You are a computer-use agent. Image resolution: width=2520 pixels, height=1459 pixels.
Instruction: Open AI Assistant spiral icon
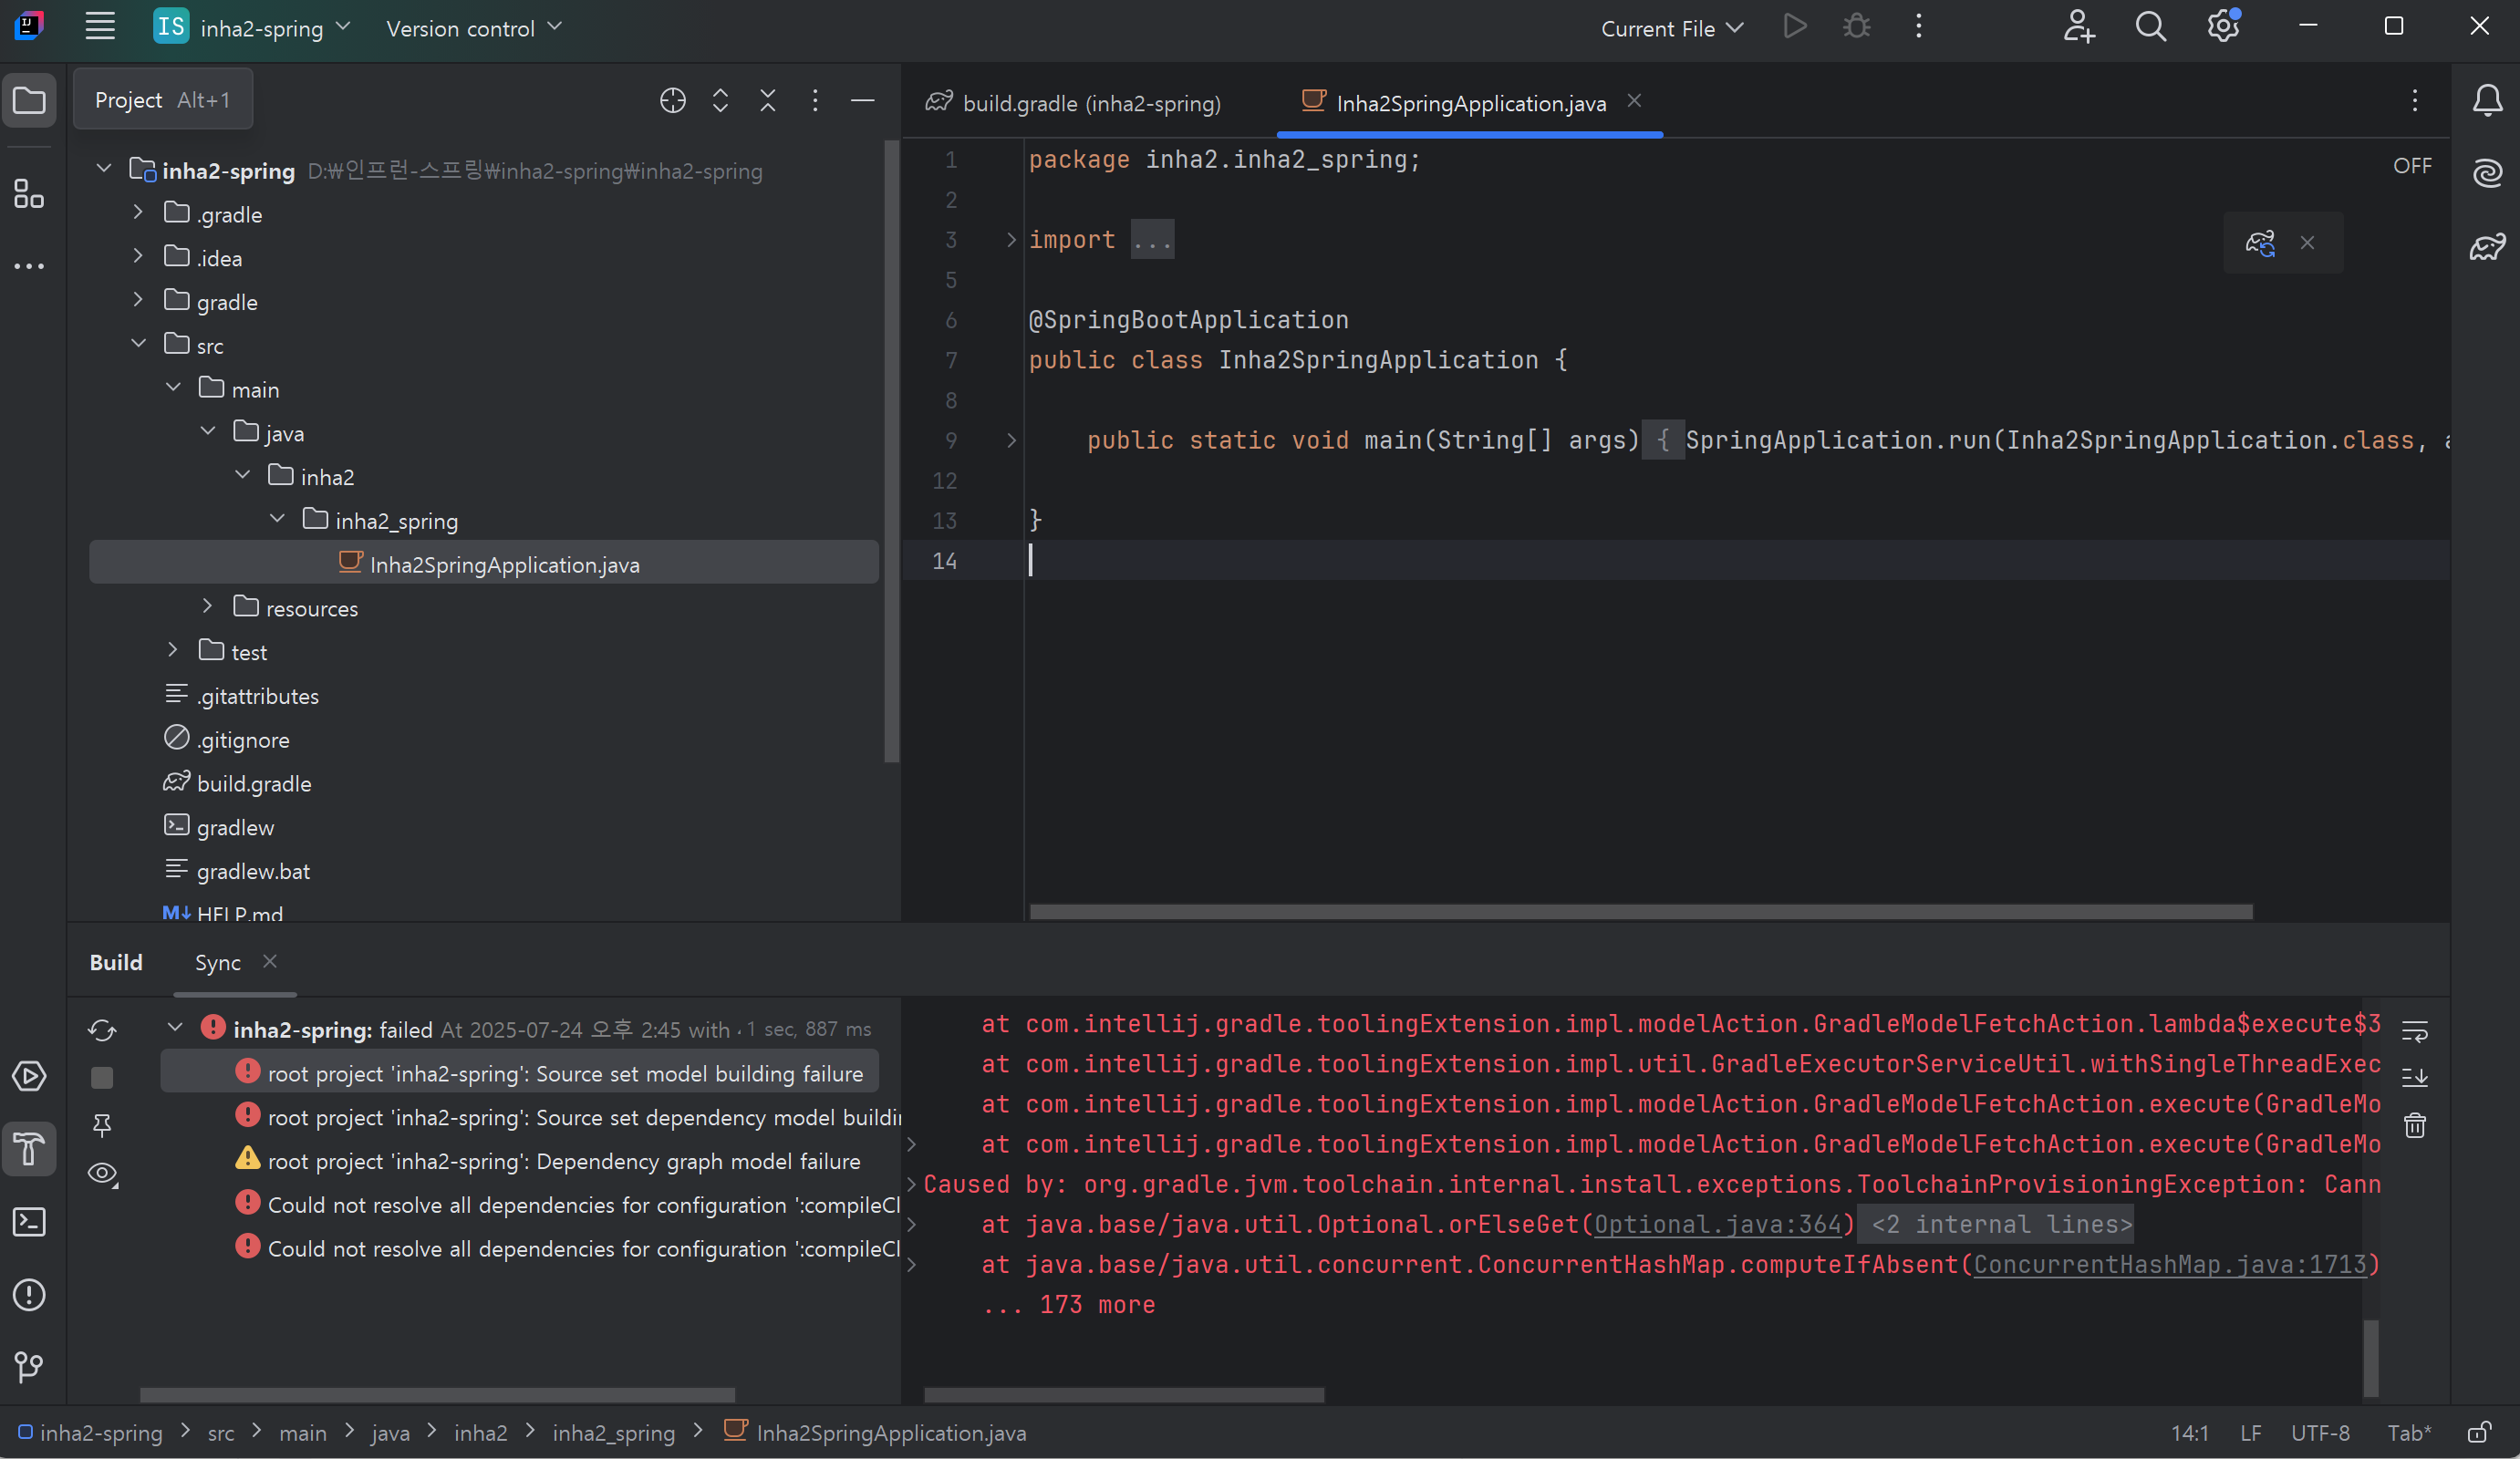(x=2487, y=173)
